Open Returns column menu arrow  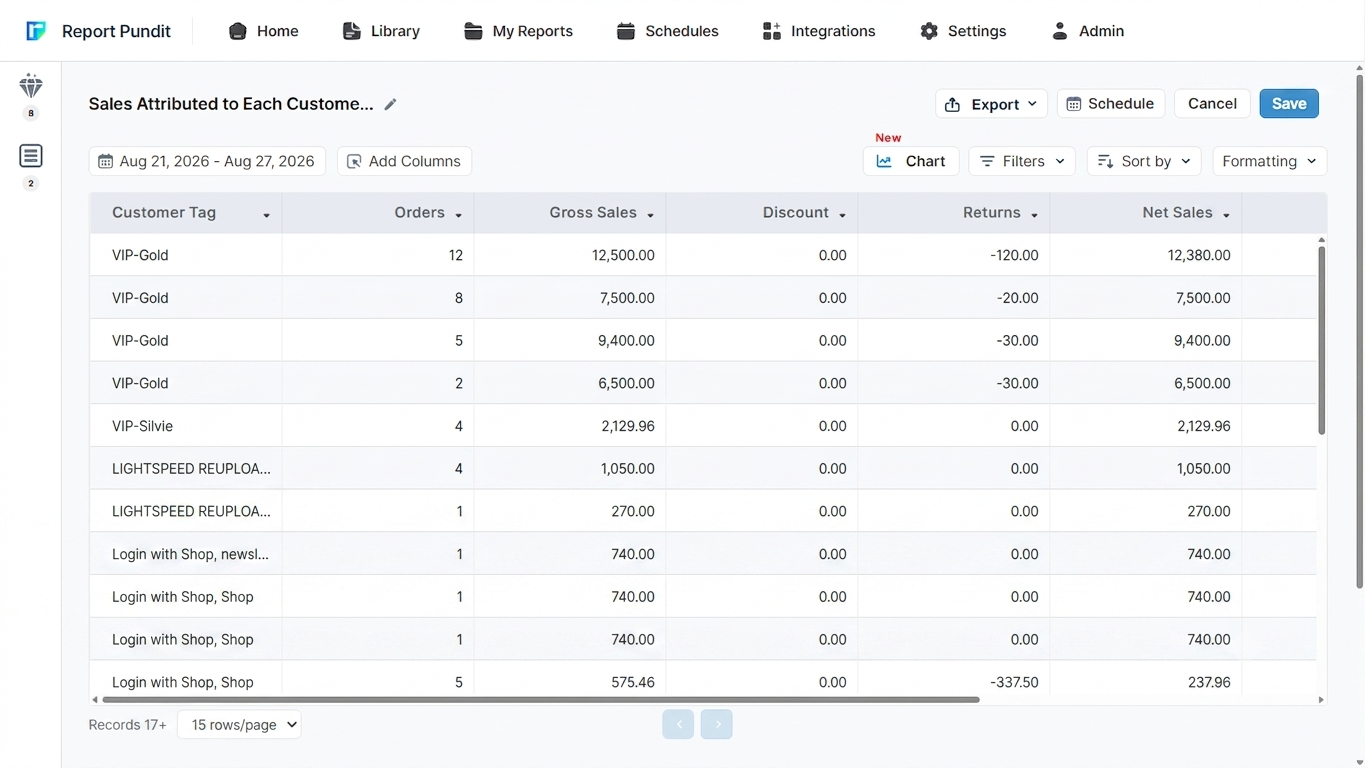click(1035, 215)
